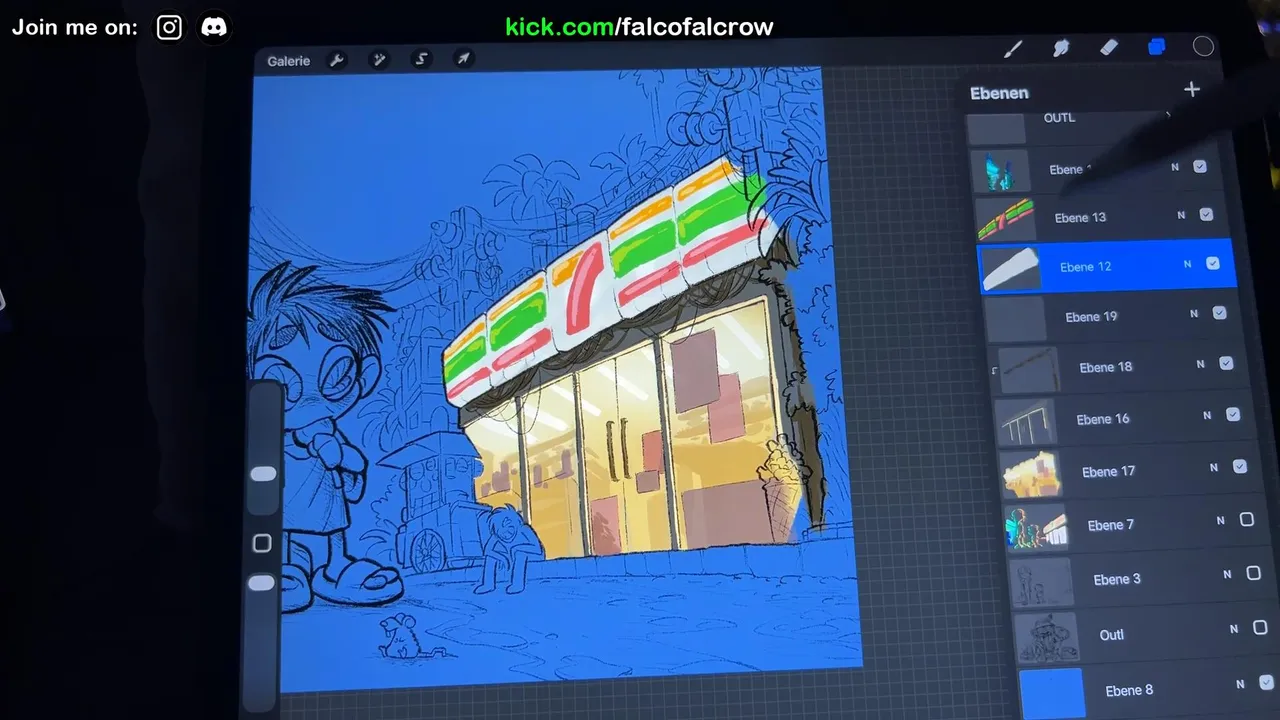Show layer Ebene 7
Viewport: 1280px width, 720px height.
tap(1247, 519)
